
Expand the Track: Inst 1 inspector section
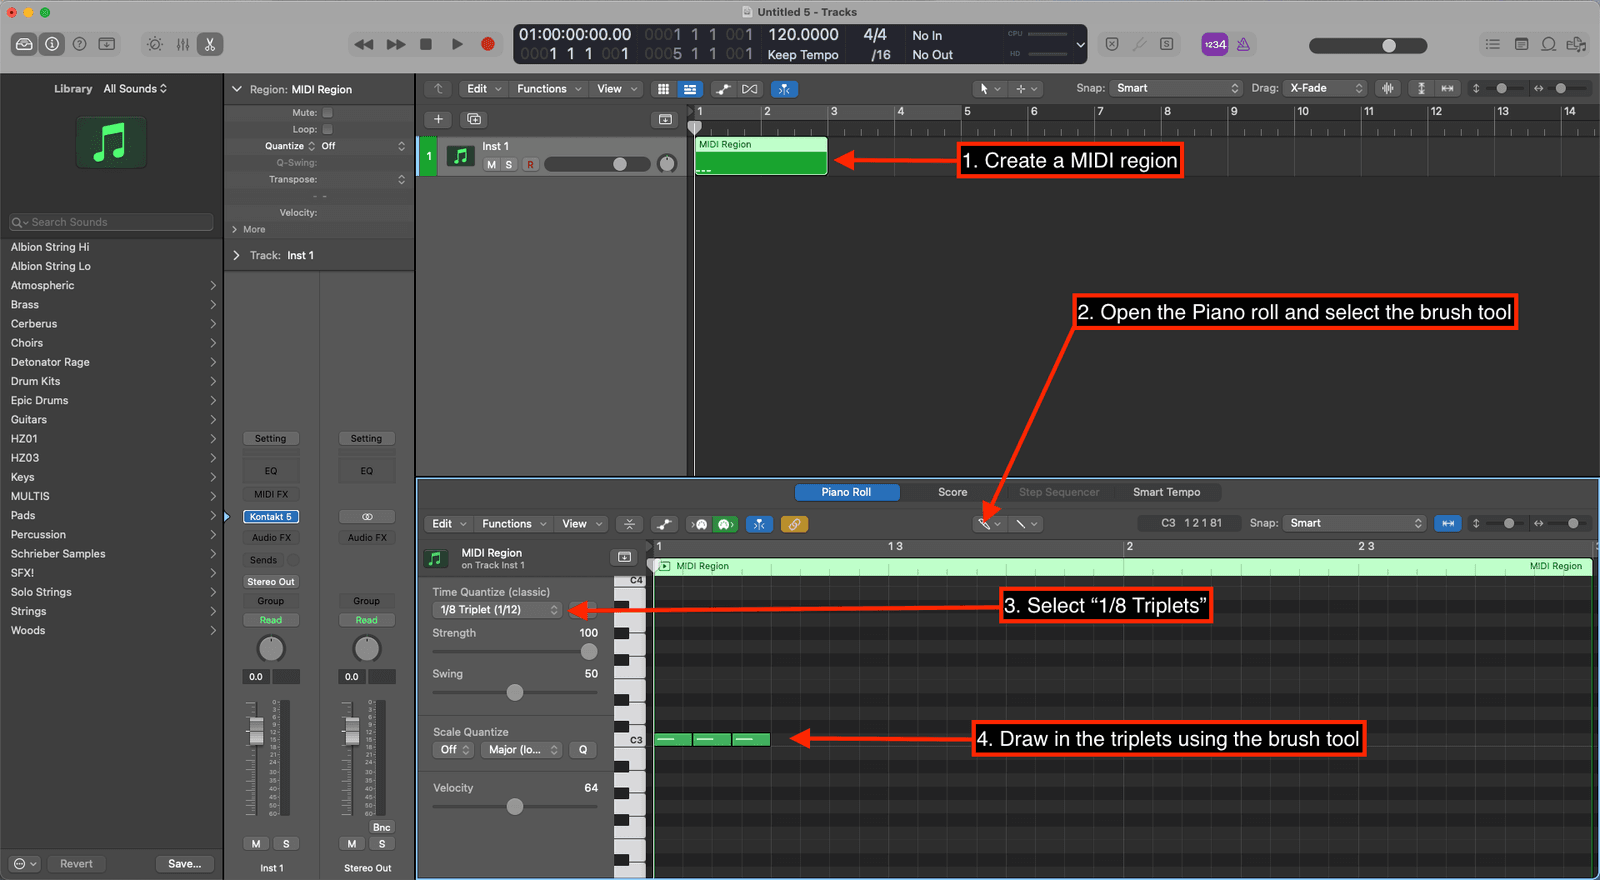(x=237, y=256)
